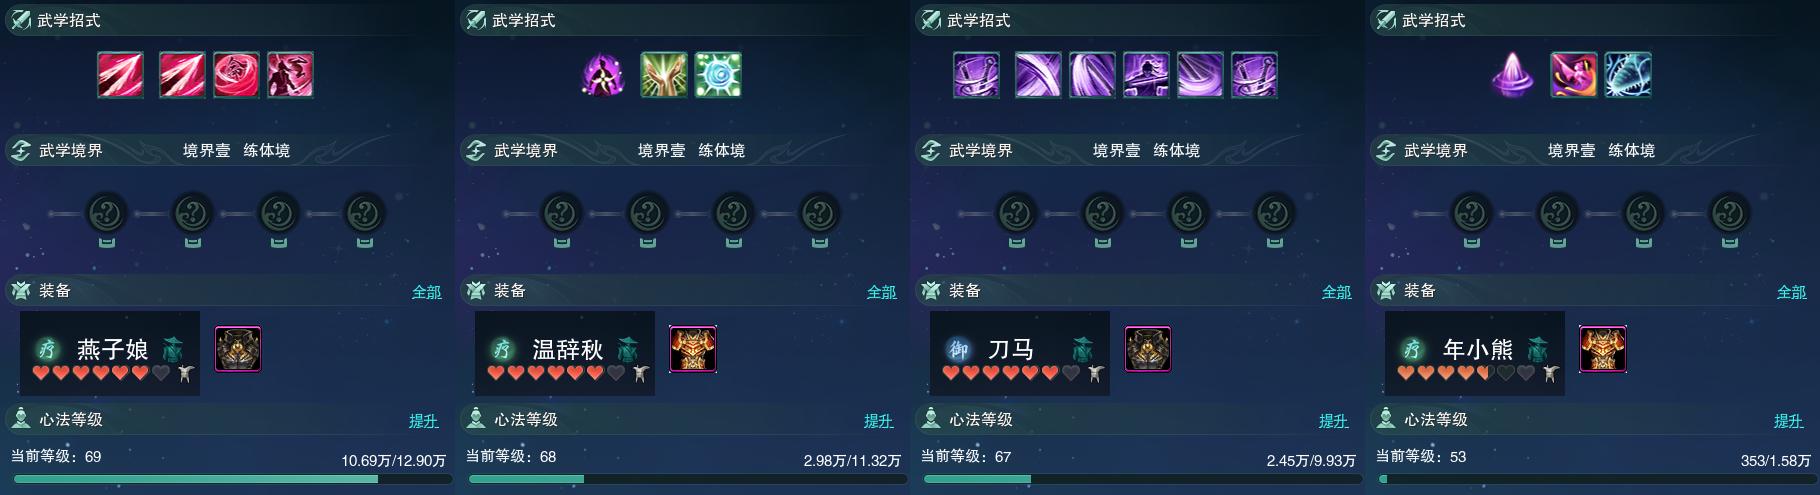
Task: Click first realm node in 燕子娘 panel
Action: [x=107, y=214]
